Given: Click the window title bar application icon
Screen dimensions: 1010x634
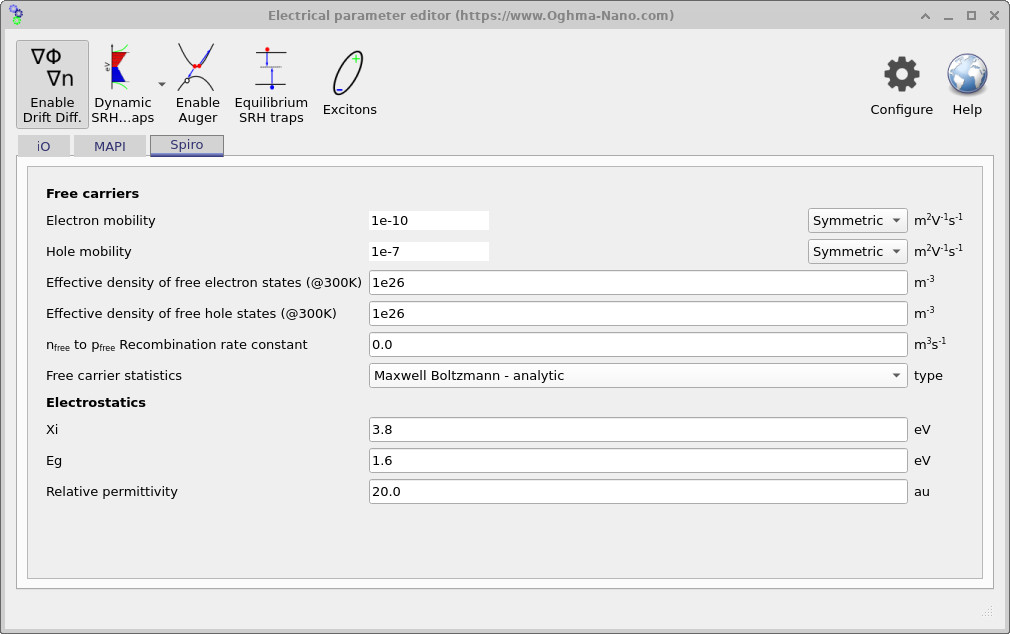Looking at the screenshot, I should point(15,15).
